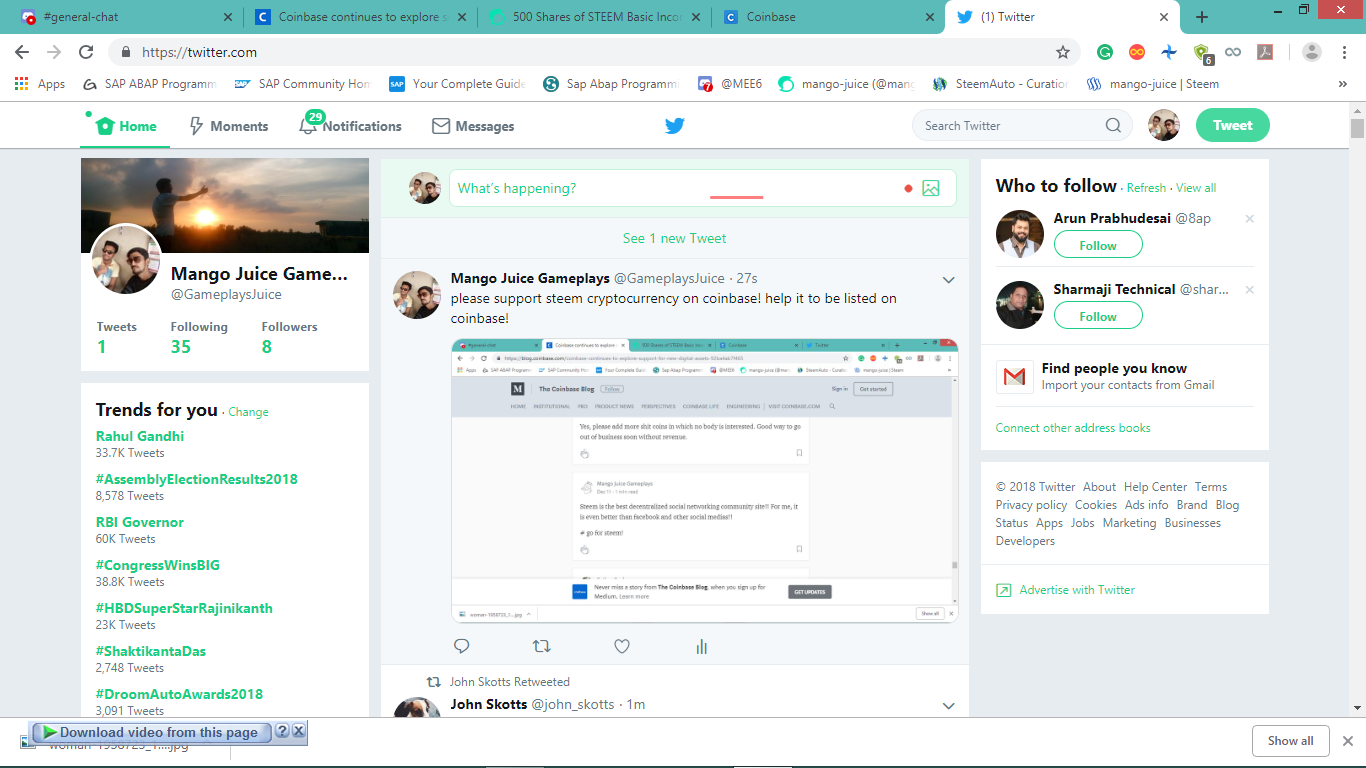The width and height of the screenshot is (1366, 768).
Task: Open profile avatar menu in navbar
Action: point(1164,126)
